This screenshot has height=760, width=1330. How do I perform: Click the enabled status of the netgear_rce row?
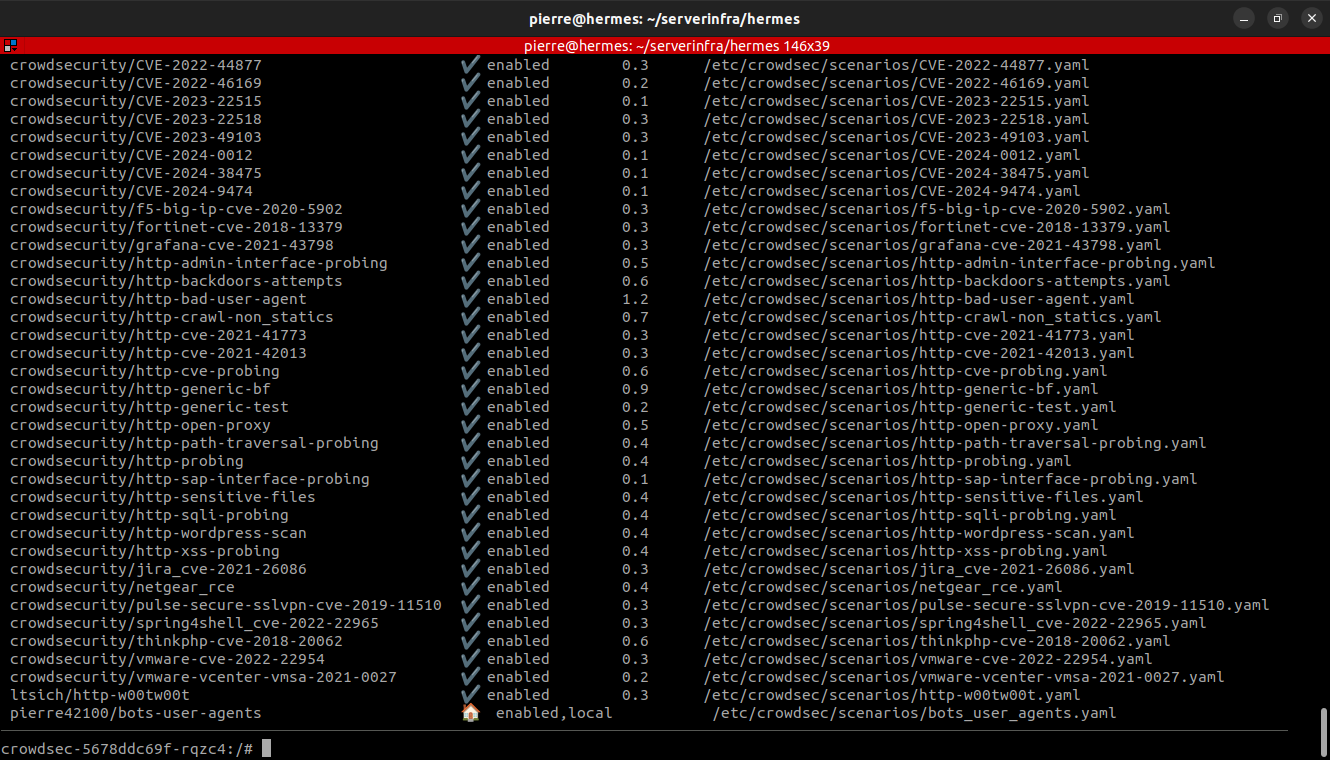click(518, 587)
